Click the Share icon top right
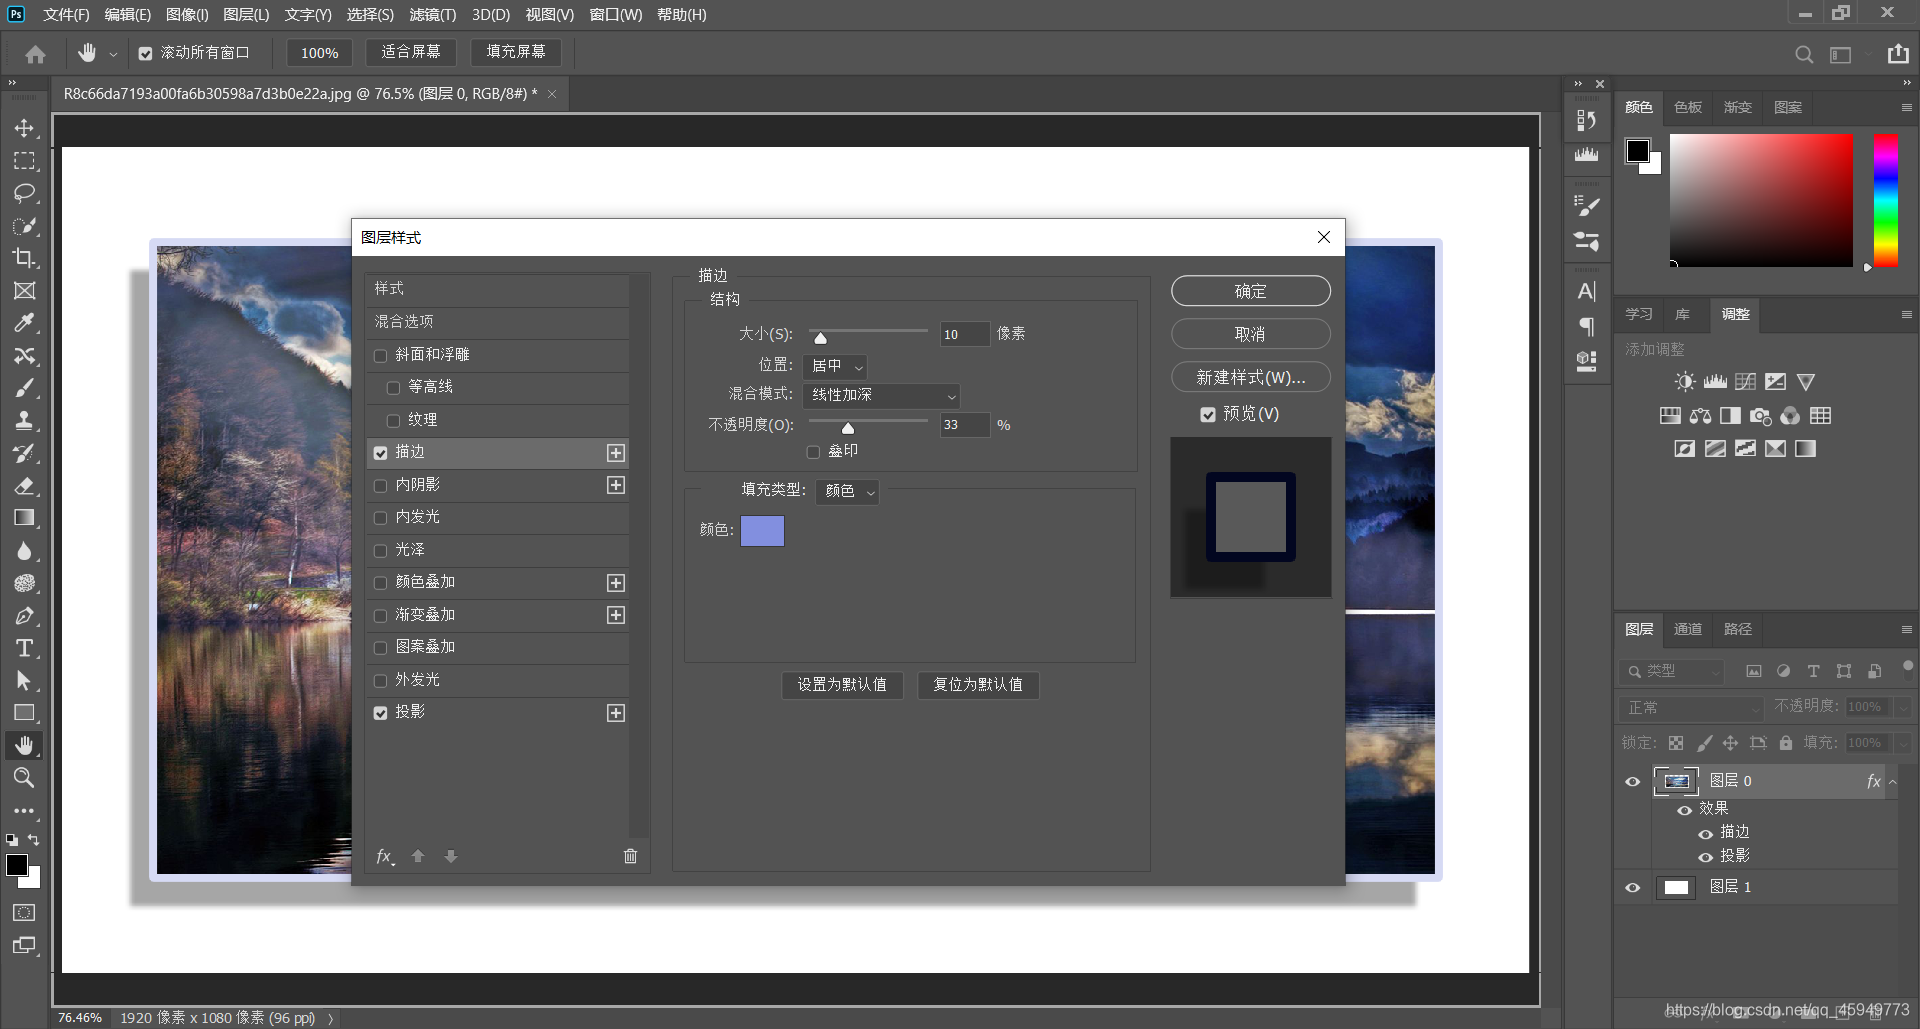Screen dimensions: 1920x1029 pyautogui.click(x=1898, y=54)
